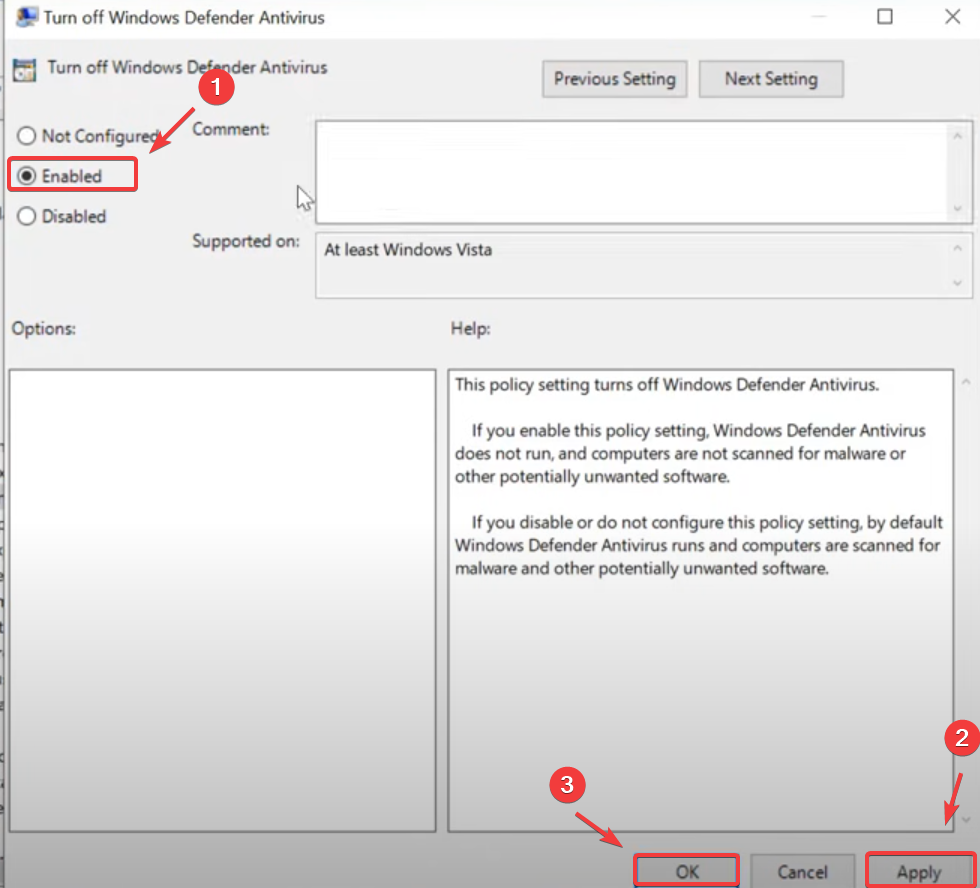Click the Help text 'This policy setting turns off'
Viewport: 980px width, 888px height.
[x=667, y=384]
